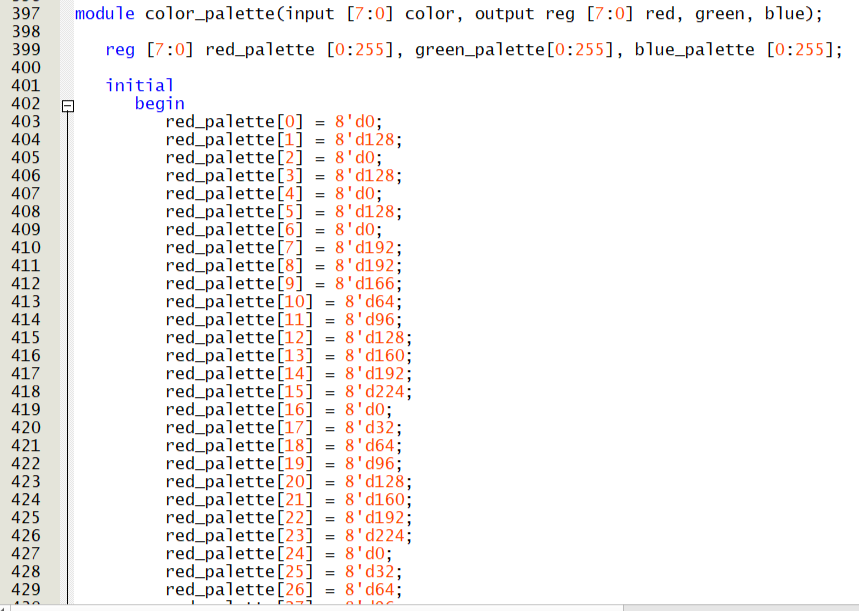Screen dimensions: 859x611
Task: Click the begin keyword on line 402
Action: [x=160, y=103]
